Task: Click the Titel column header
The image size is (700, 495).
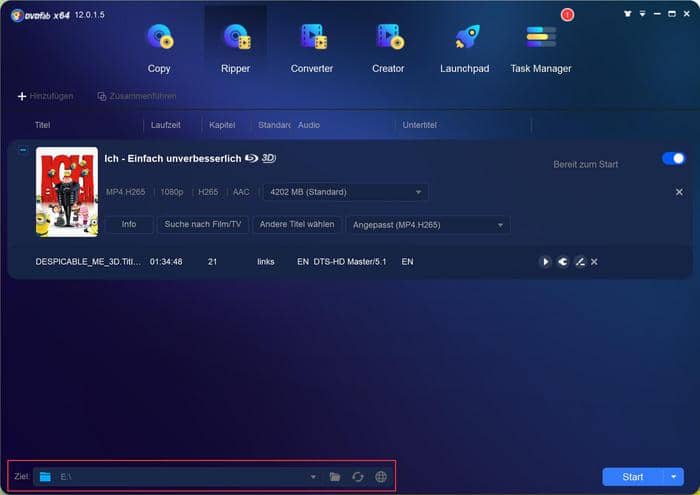Action: (x=42, y=125)
